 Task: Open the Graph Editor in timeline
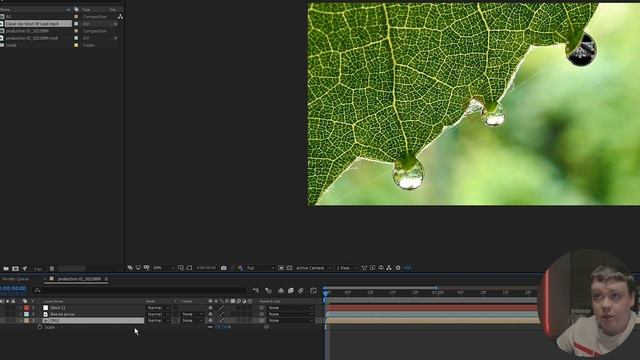click(313, 291)
